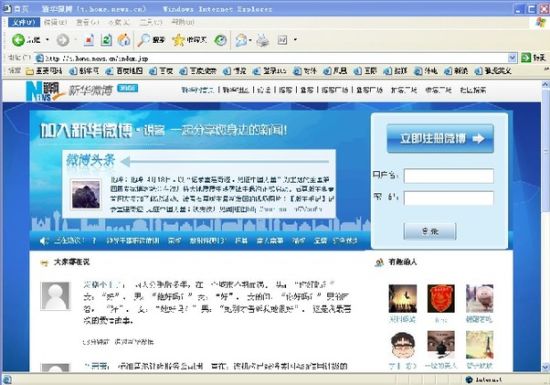Open first post's grey placeholder avatar
The height and width of the screenshot is (385, 550).
[56, 296]
